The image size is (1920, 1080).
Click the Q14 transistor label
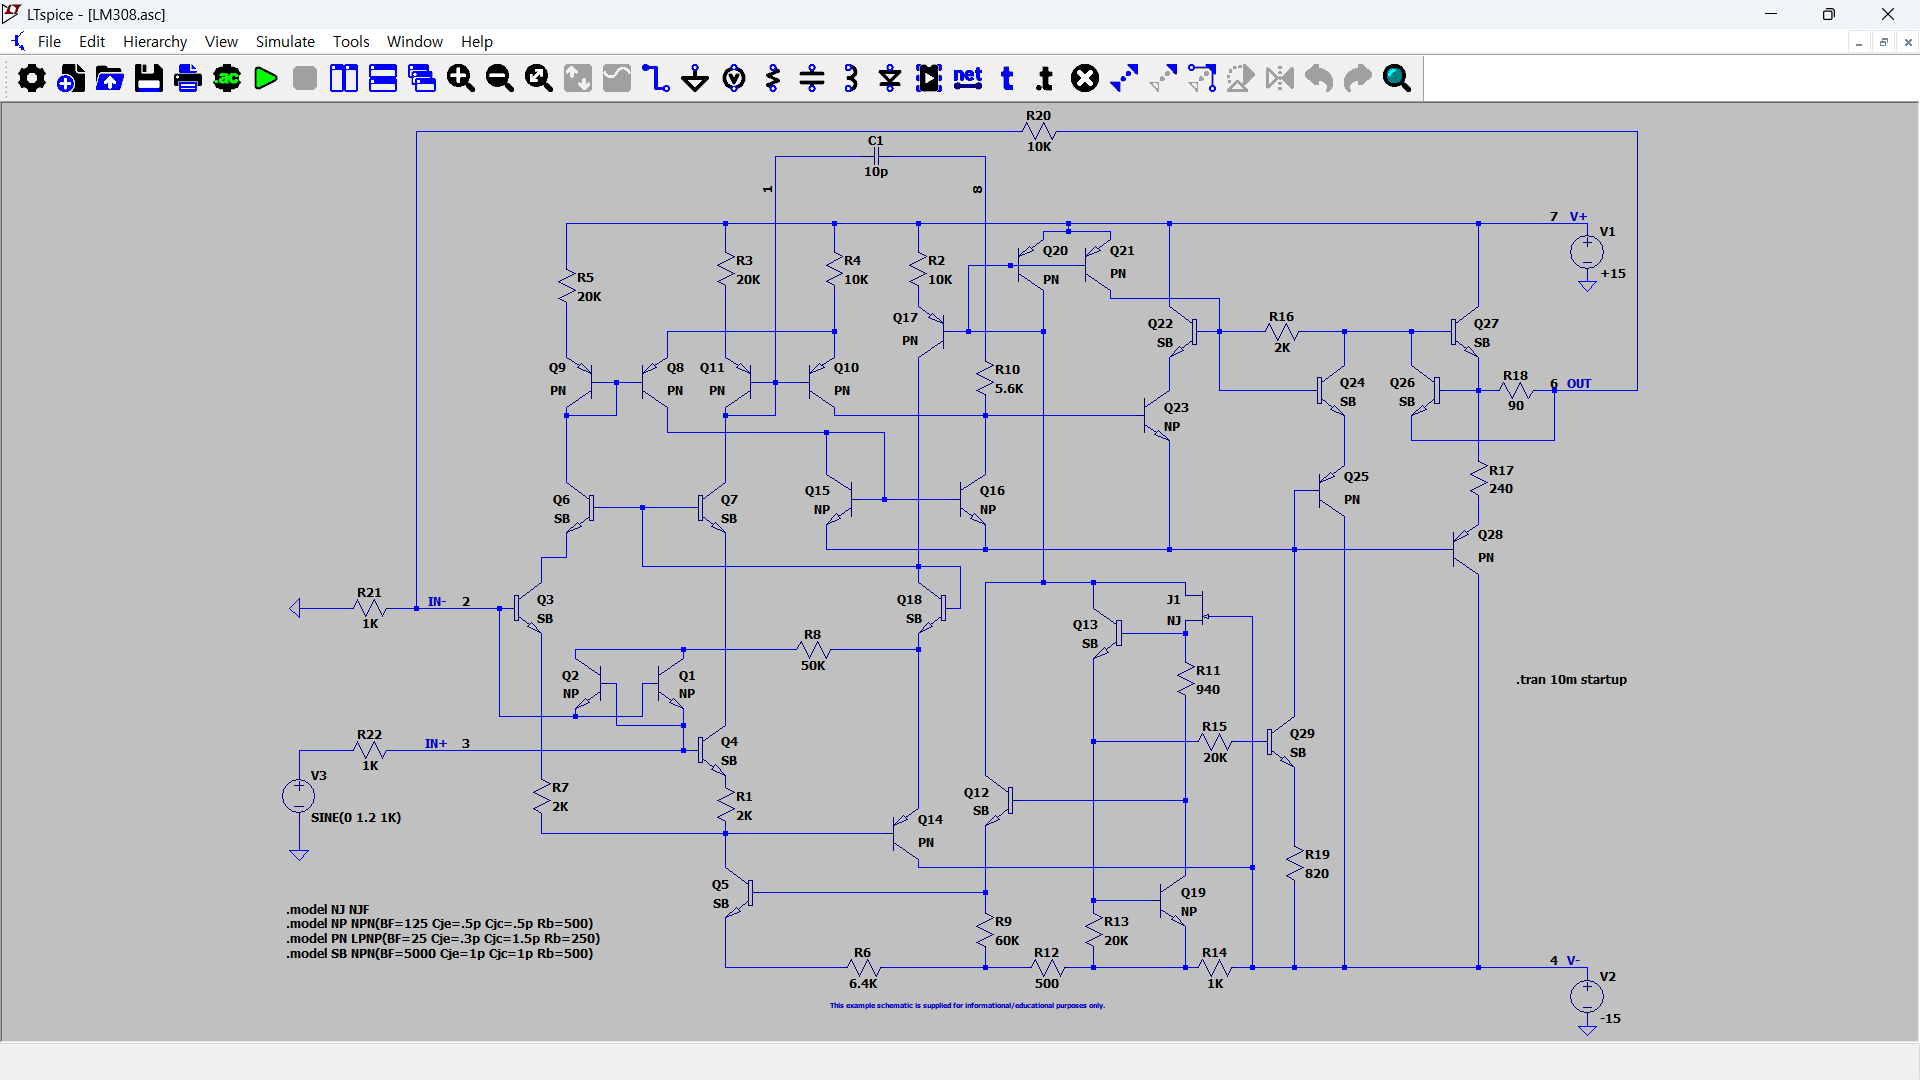(930, 819)
